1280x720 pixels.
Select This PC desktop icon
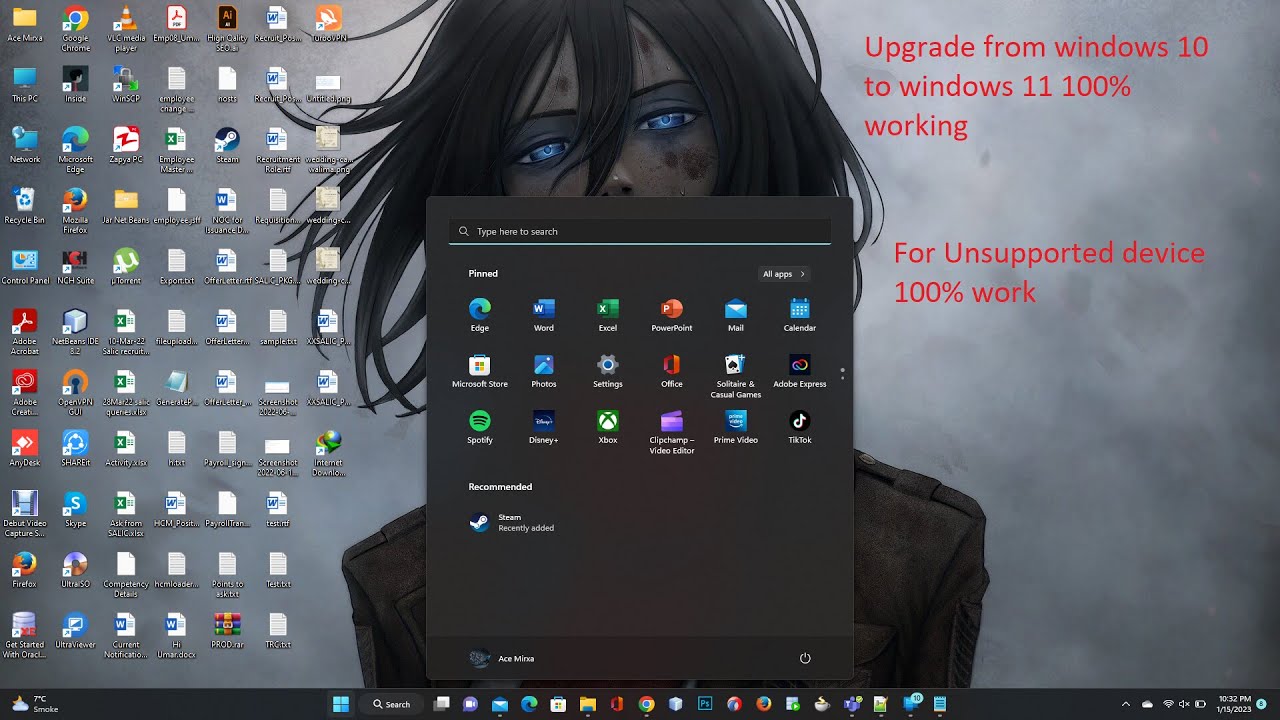point(25,85)
